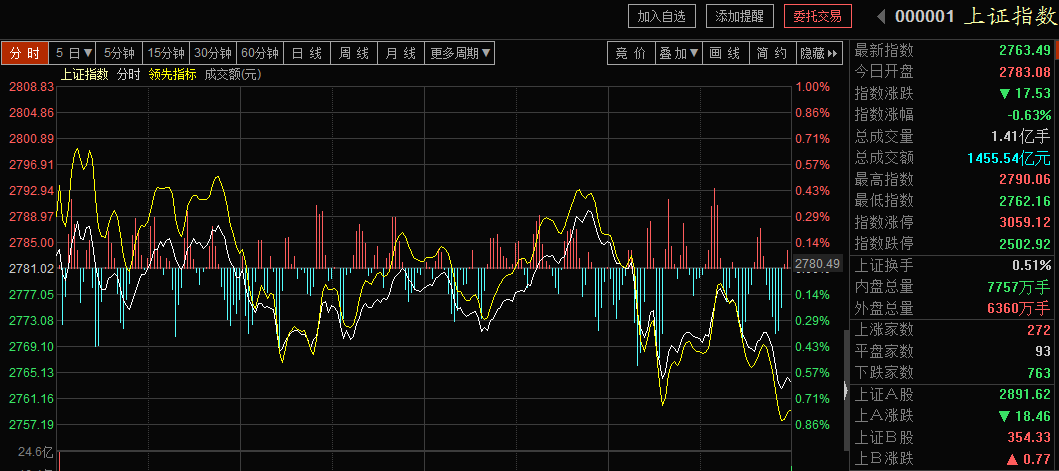The width and height of the screenshot is (1059, 471).
Task: Open the 叠加 overlay dropdown
Action: click(x=679, y=53)
